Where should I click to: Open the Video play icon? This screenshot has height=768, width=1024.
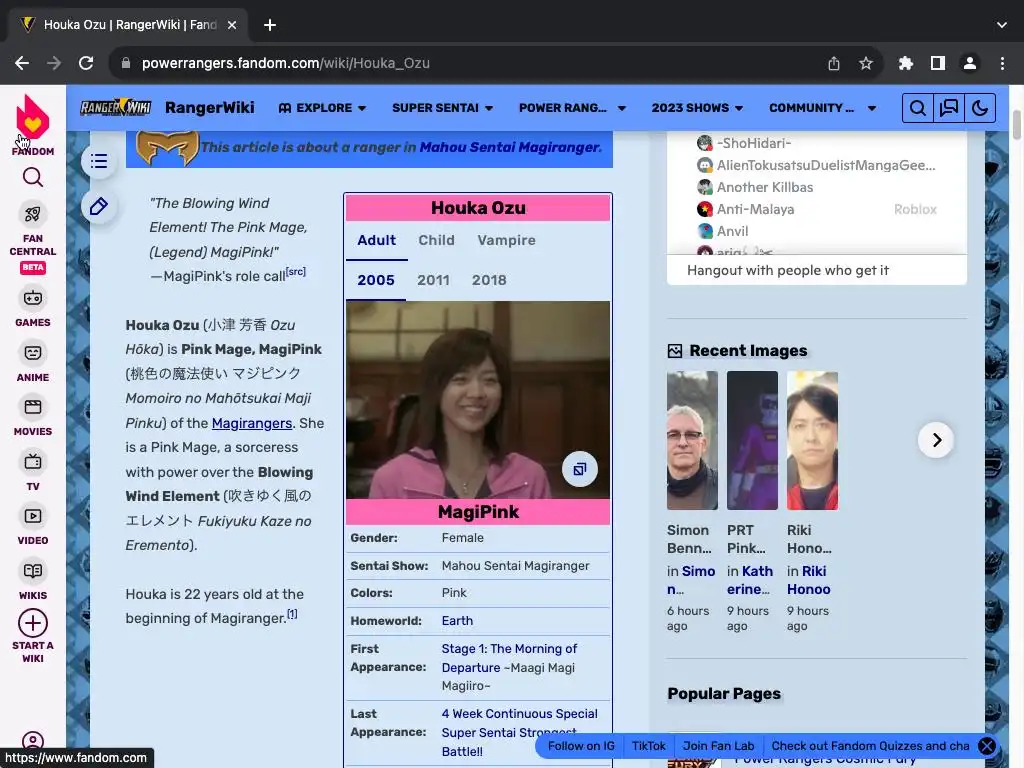point(33,517)
